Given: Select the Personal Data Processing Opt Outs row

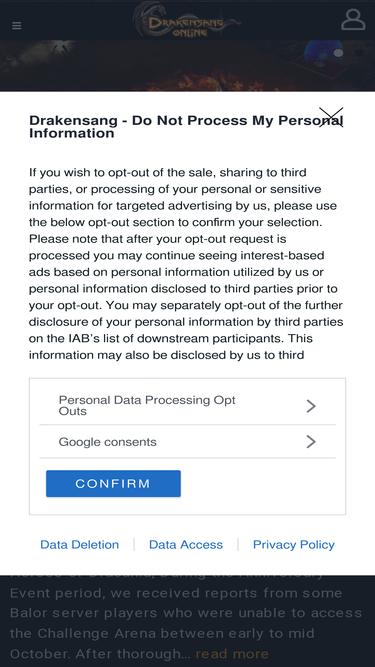Looking at the screenshot, I should click(x=188, y=406).
